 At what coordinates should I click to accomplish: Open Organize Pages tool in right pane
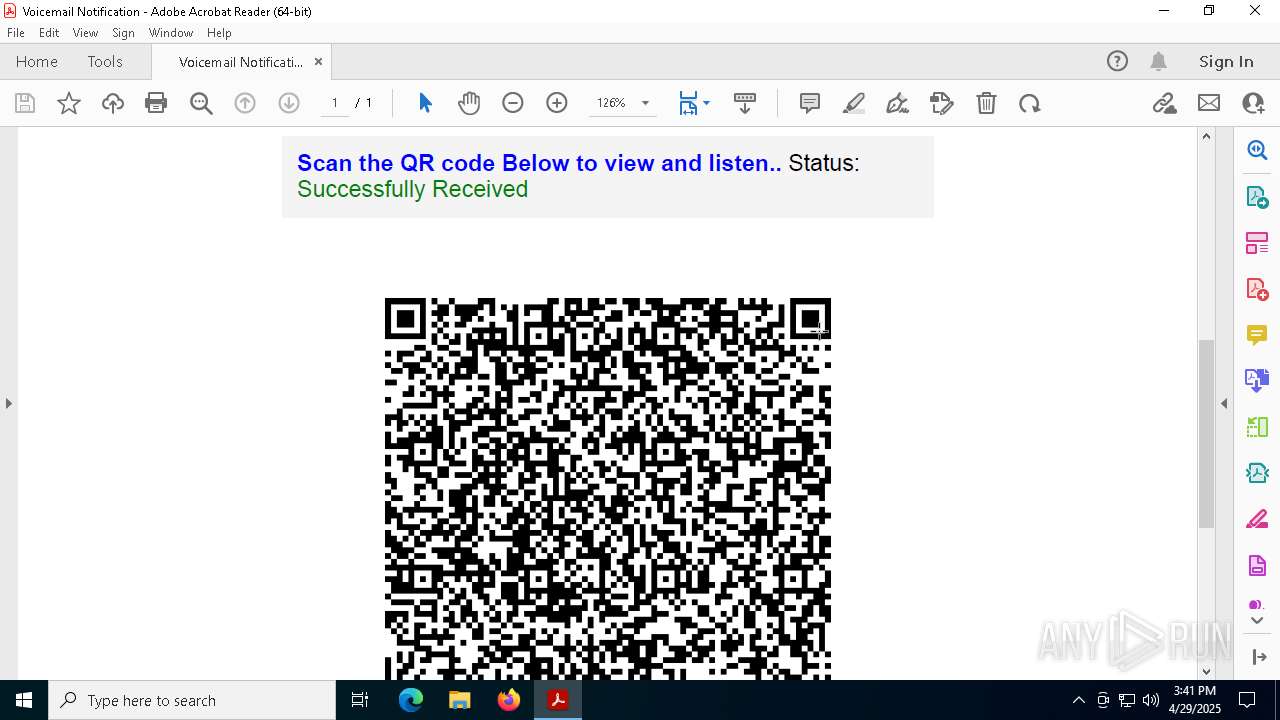[1257, 243]
